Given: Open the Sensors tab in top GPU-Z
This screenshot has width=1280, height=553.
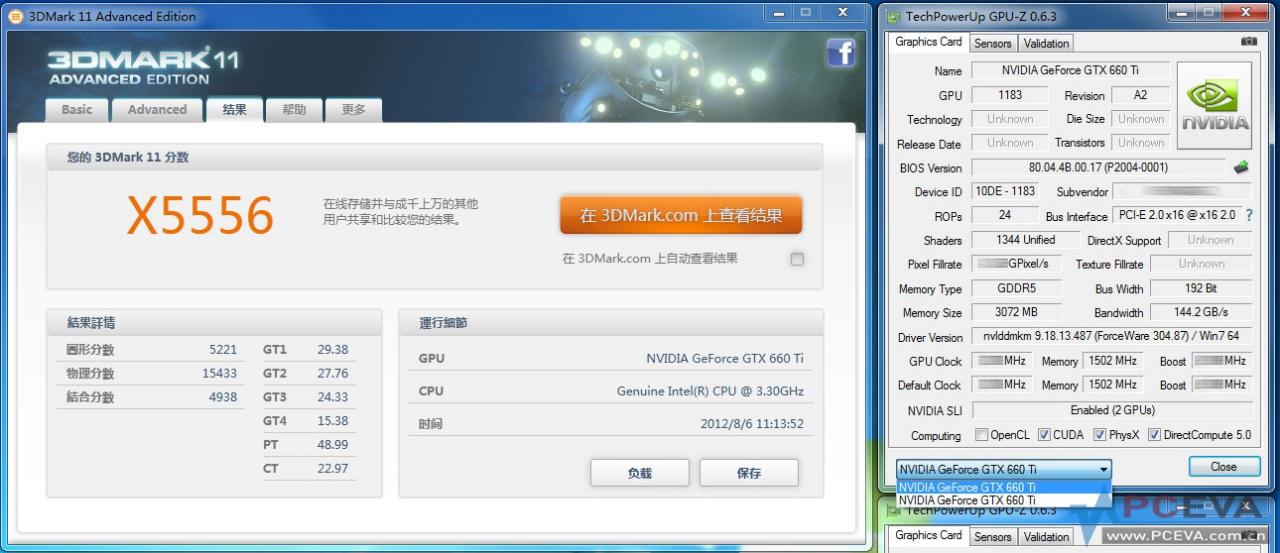Looking at the screenshot, I should (x=993, y=43).
